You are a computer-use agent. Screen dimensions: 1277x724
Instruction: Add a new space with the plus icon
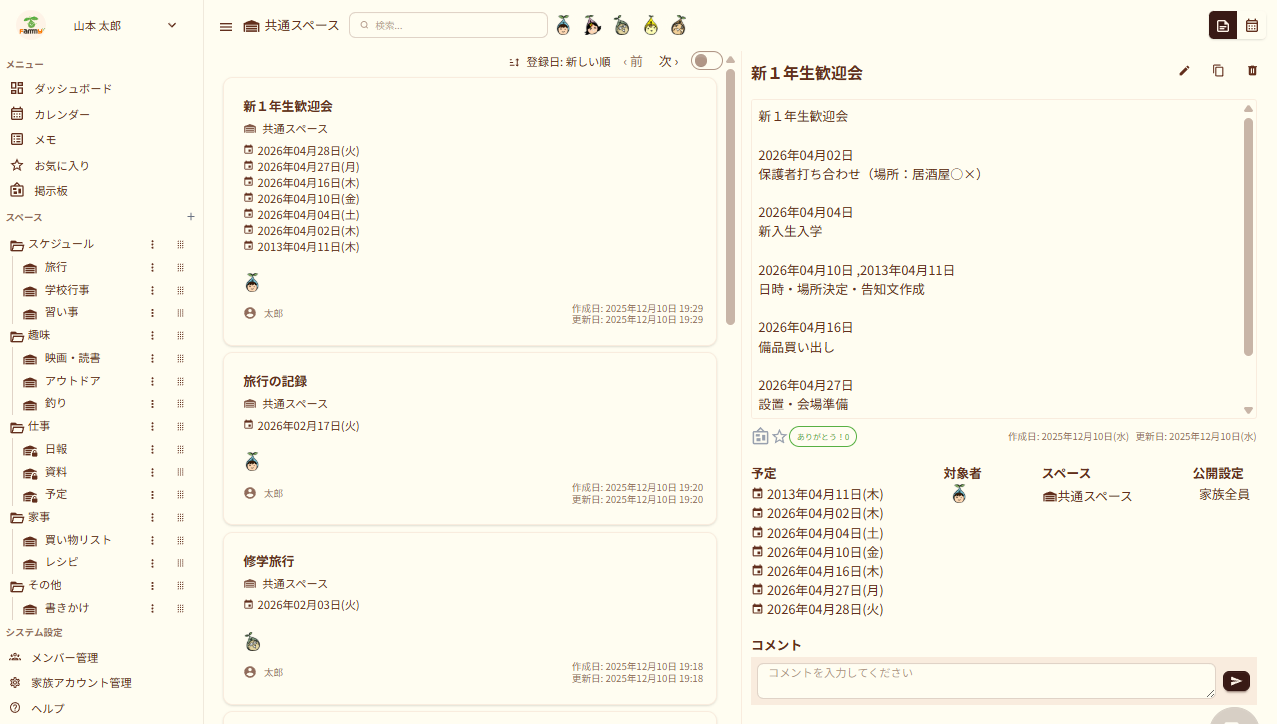(x=191, y=217)
